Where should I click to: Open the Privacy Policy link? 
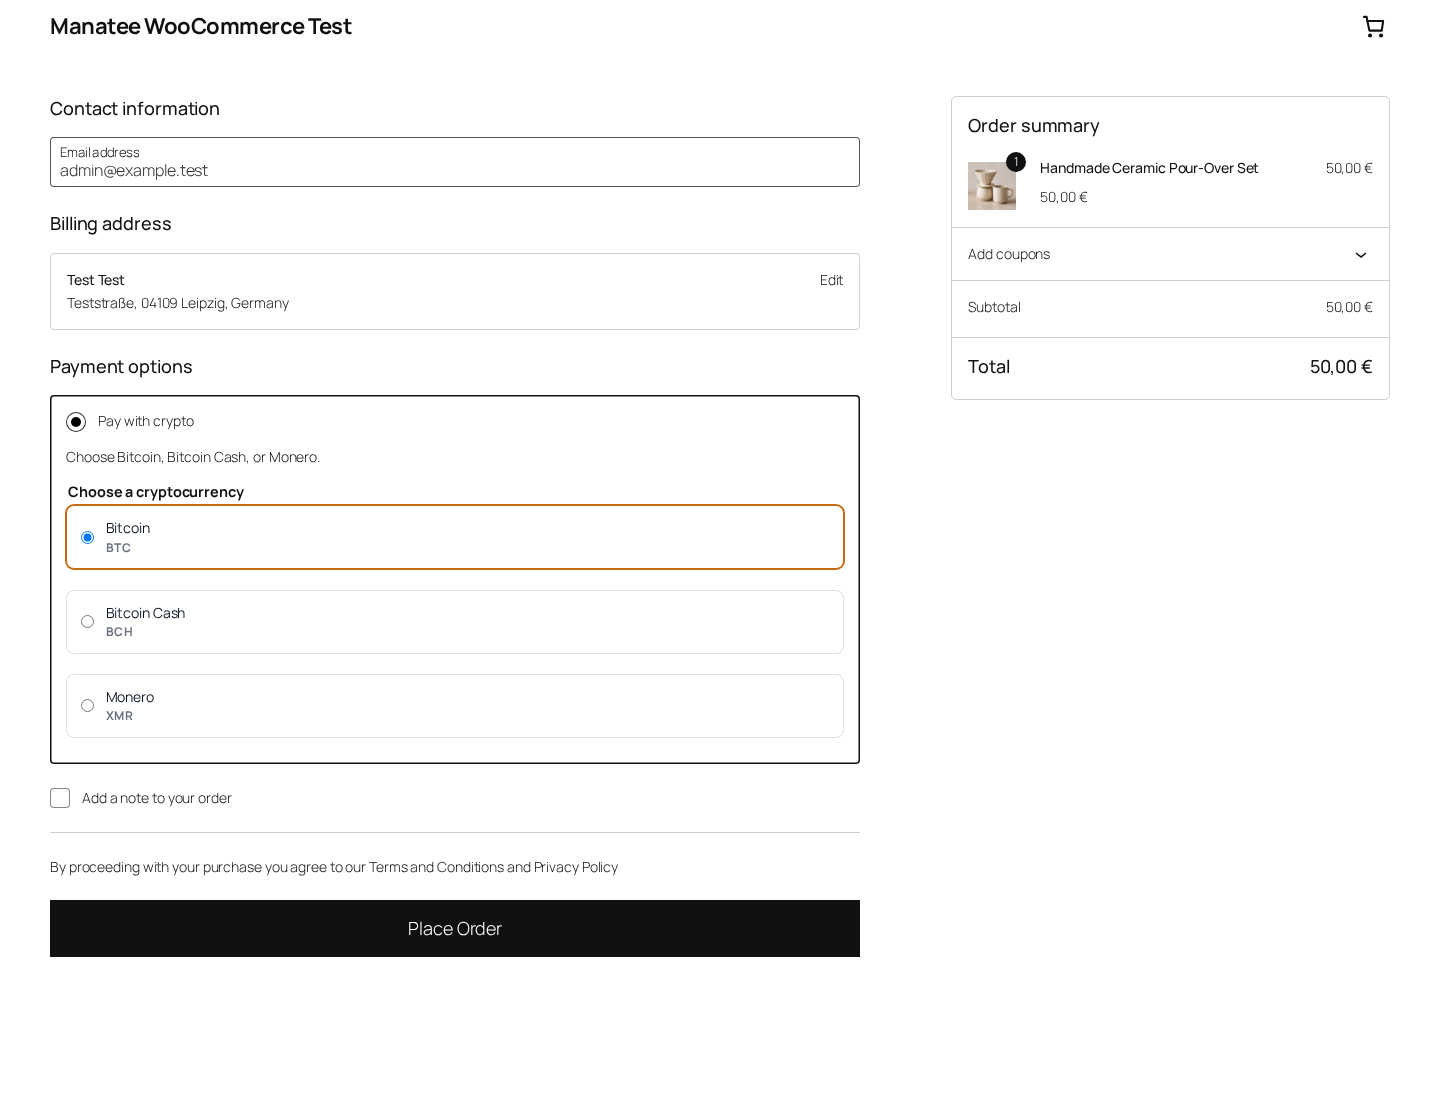click(576, 867)
